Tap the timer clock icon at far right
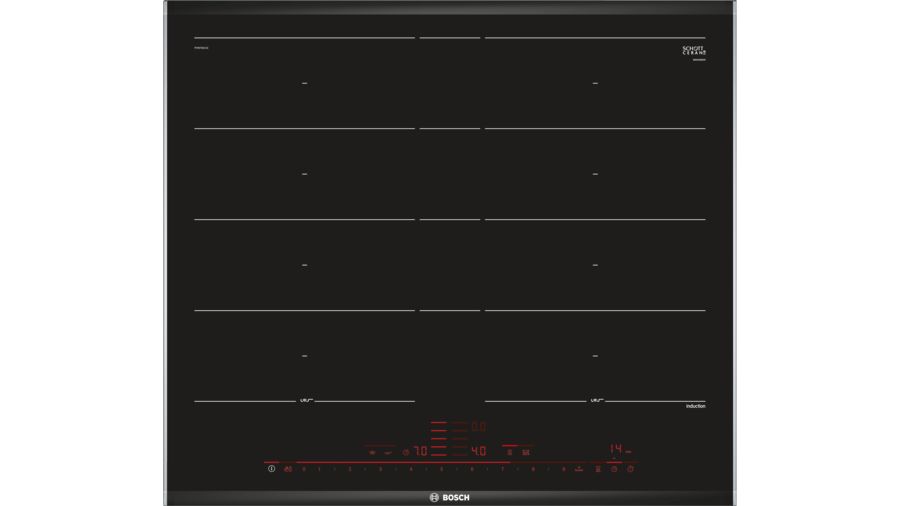The image size is (900, 506). [631, 469]
